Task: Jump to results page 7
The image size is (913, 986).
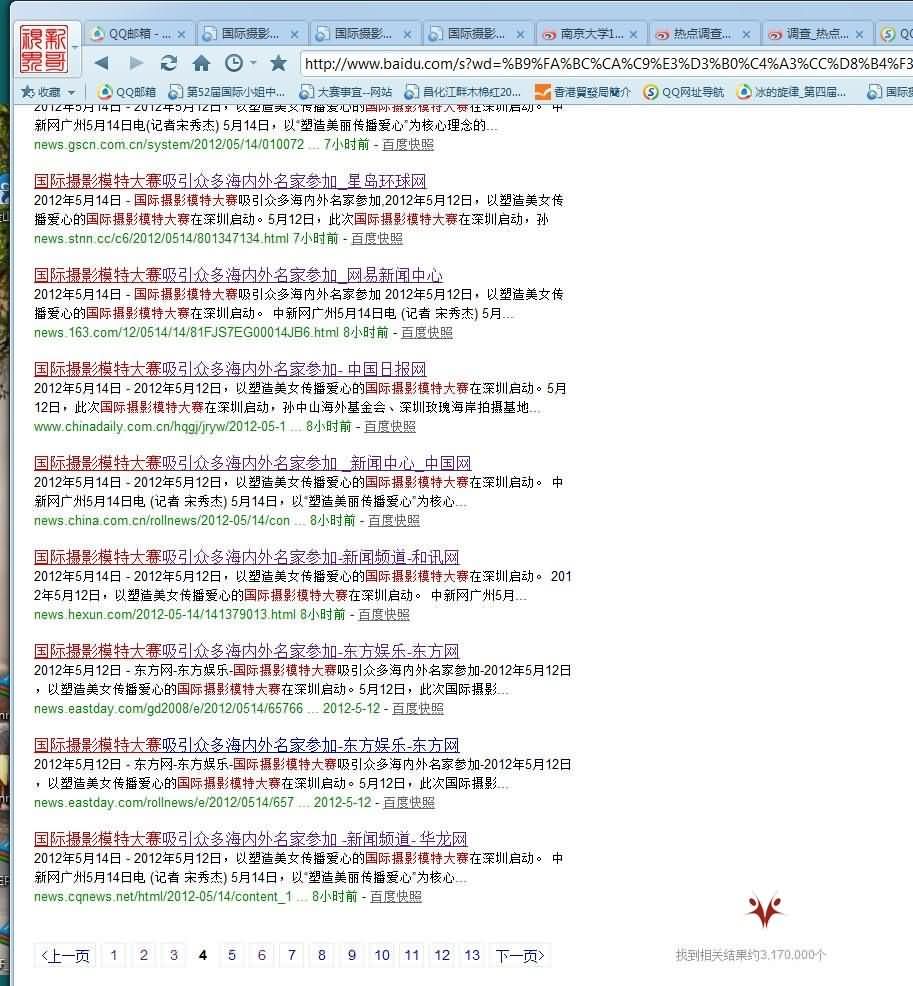Action: 292,956
